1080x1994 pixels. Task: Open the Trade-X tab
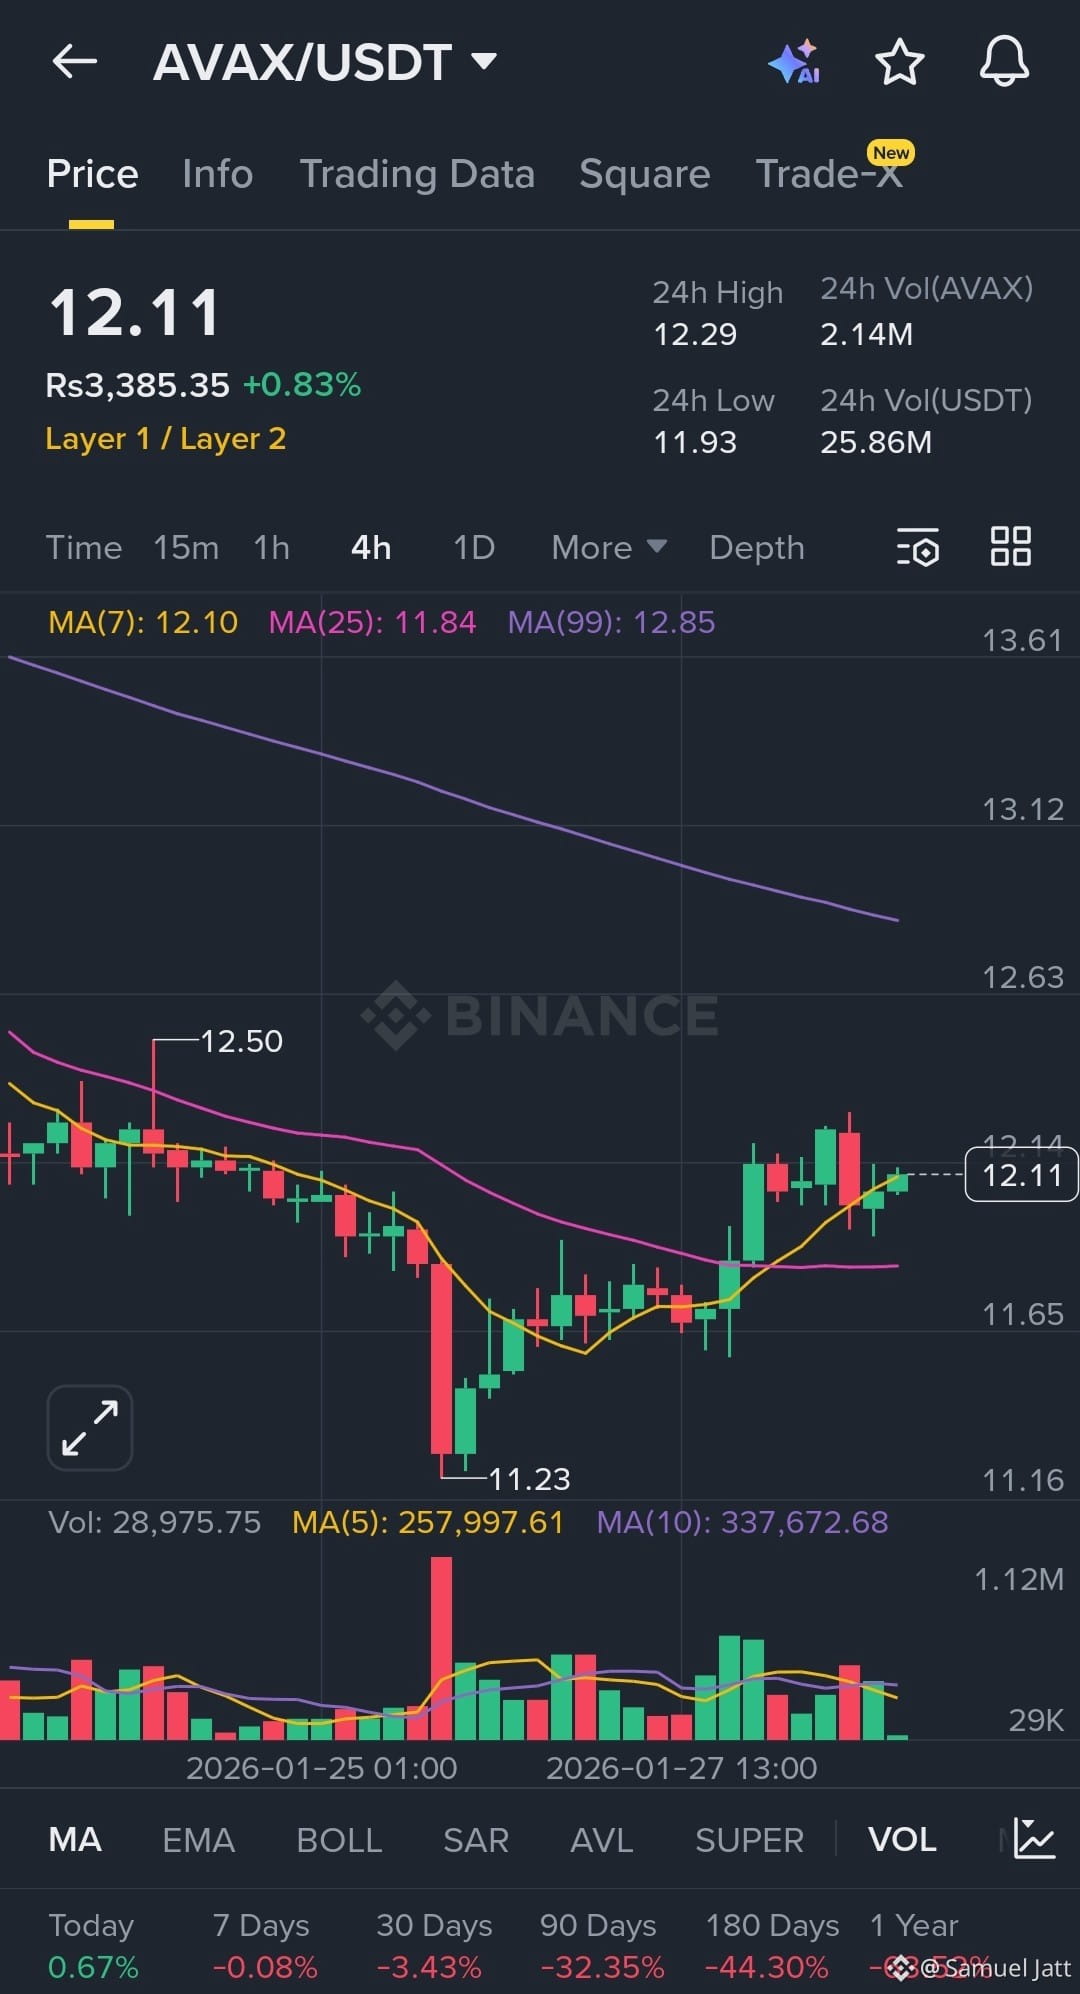(830, 174)
